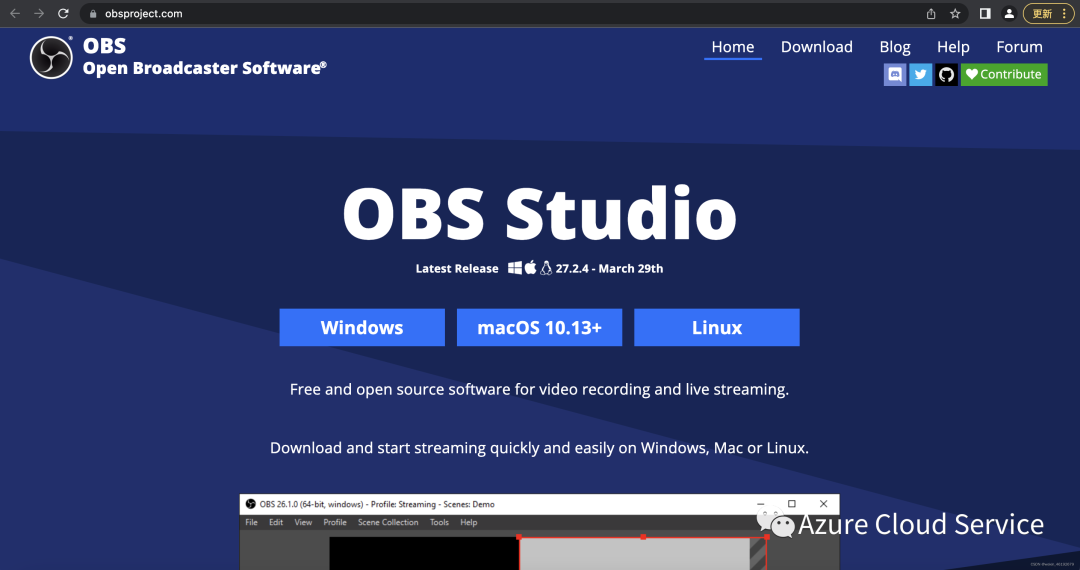Click the 更新 update button
Image resolution: width=1080 pixels, height=570 pixels.
coord(1042,14)
